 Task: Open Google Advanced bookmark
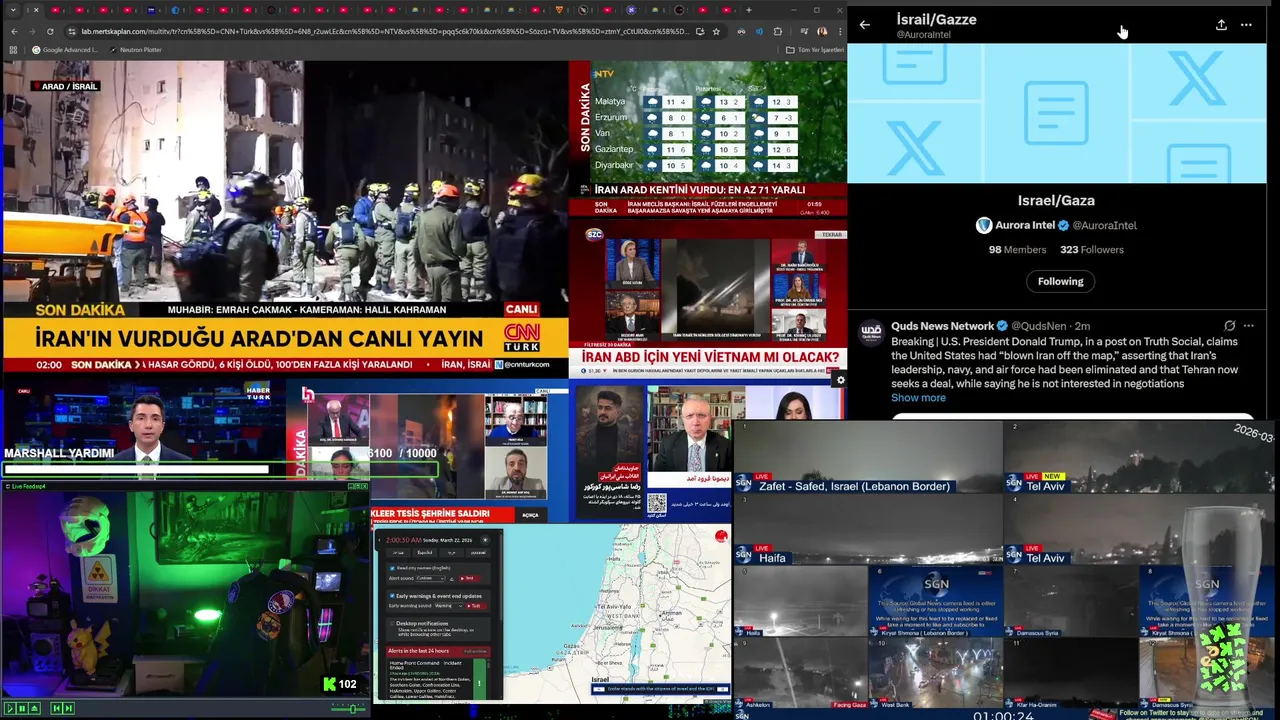64,49
